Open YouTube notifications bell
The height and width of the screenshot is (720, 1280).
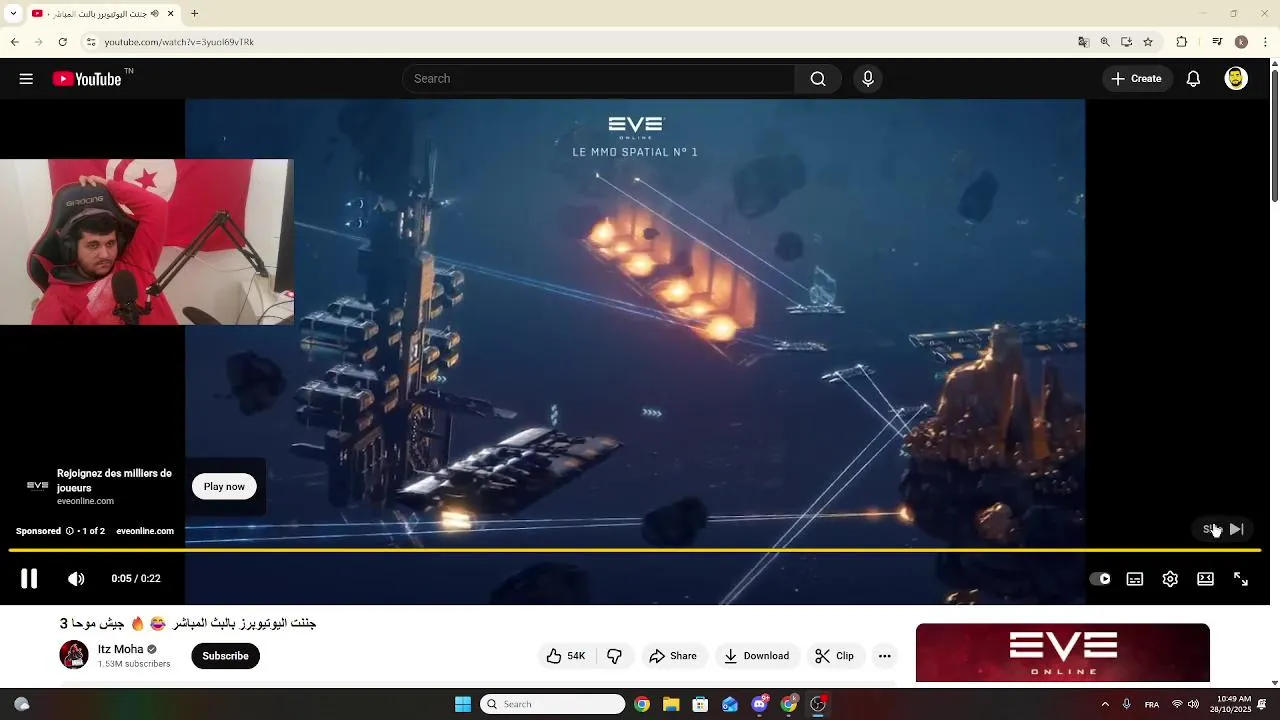point(1193,79)
